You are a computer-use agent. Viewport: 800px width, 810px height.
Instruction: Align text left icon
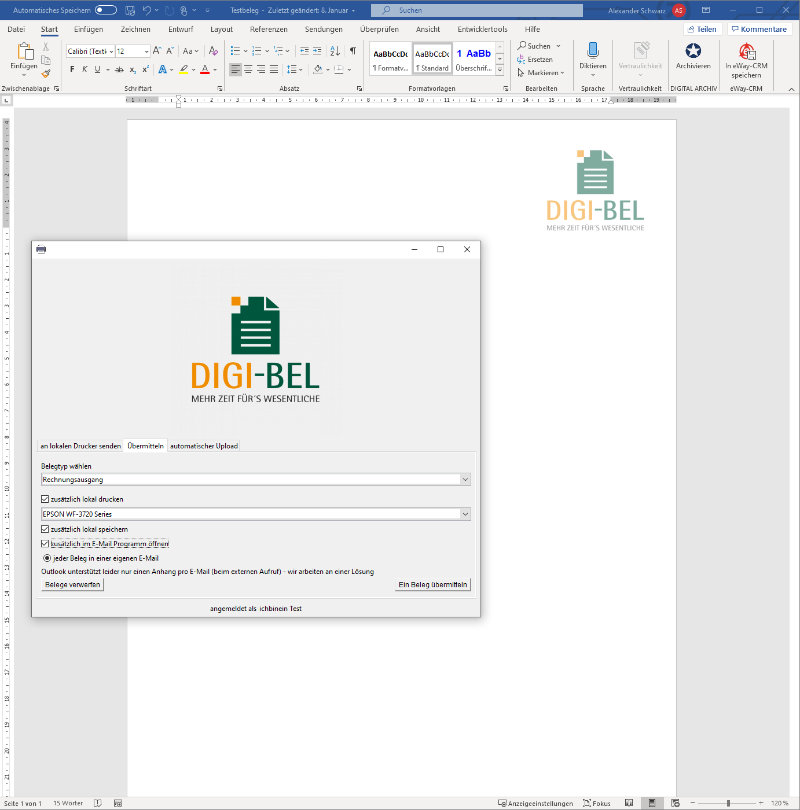coord(236,69)
